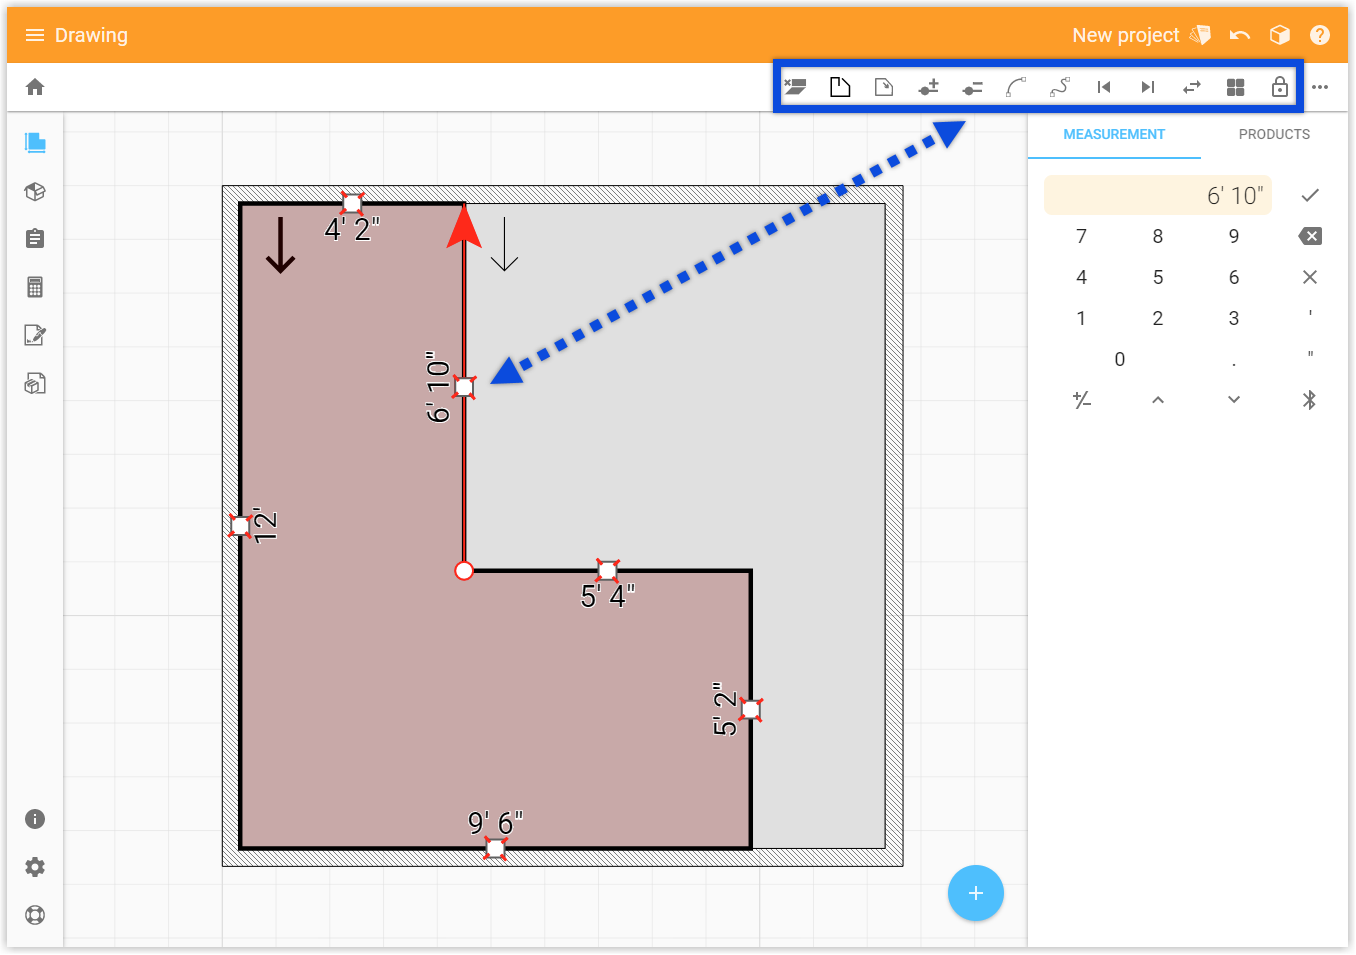
Task: Click the blue plus floating button
Action: [976, 893]
